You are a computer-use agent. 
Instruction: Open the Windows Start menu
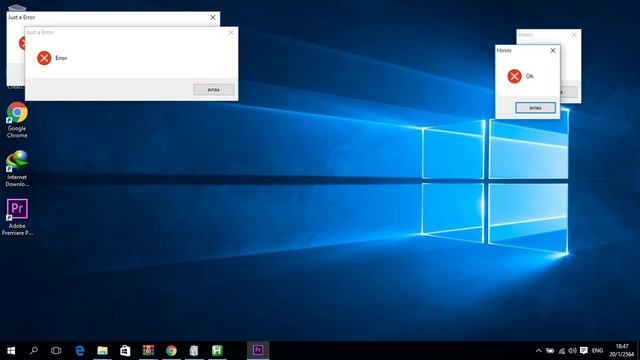coord(11,351)
